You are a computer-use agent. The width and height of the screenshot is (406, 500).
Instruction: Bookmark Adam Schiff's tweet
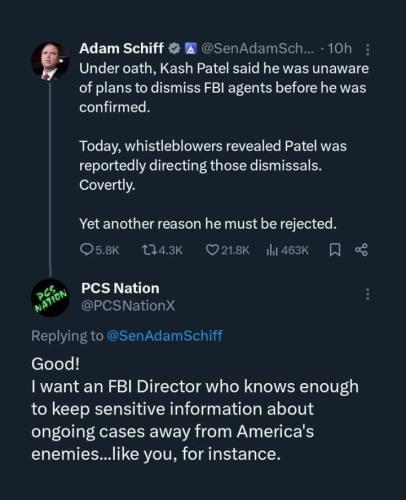[x=335, y=250]
